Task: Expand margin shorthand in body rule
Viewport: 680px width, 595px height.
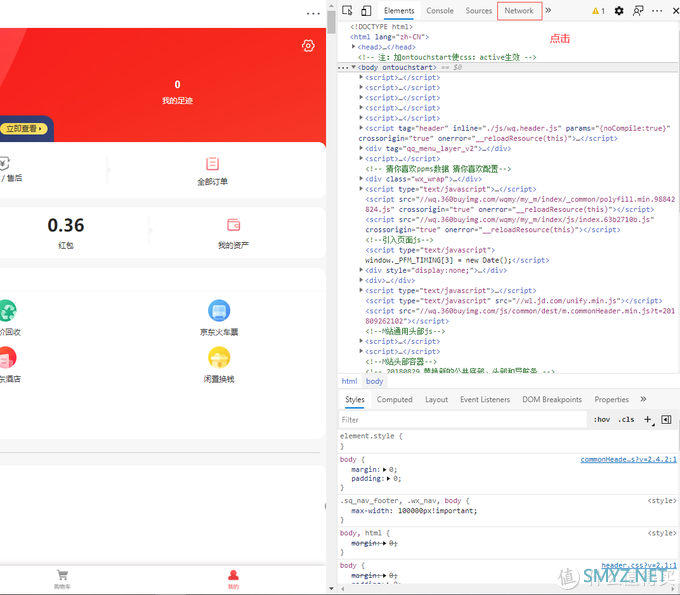Action: pos(385,470)
